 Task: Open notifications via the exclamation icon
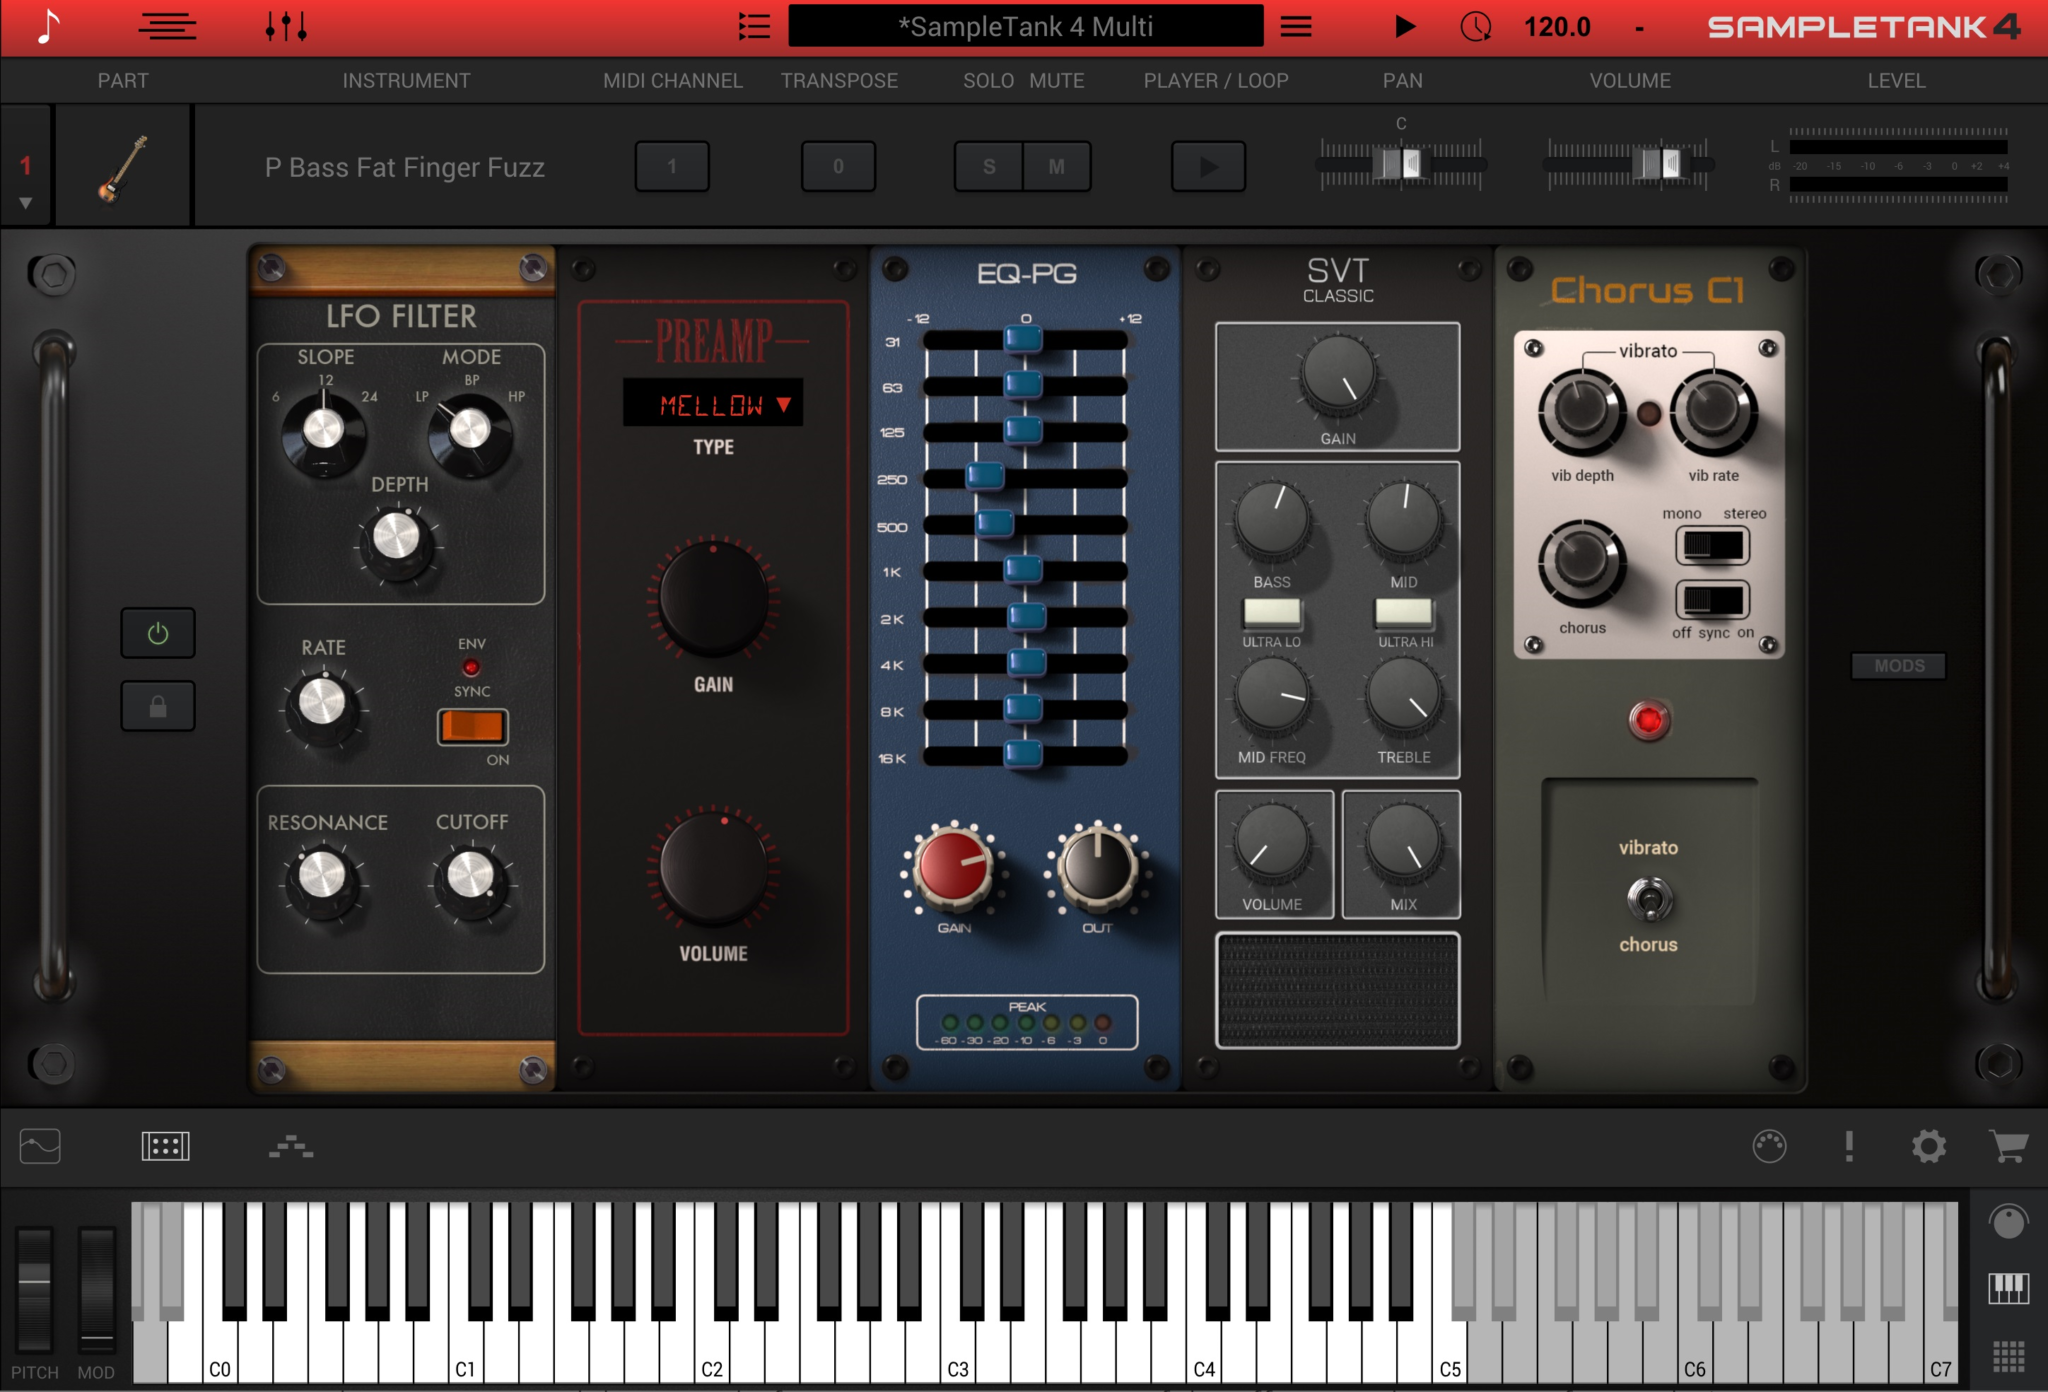[1850, 1146]
